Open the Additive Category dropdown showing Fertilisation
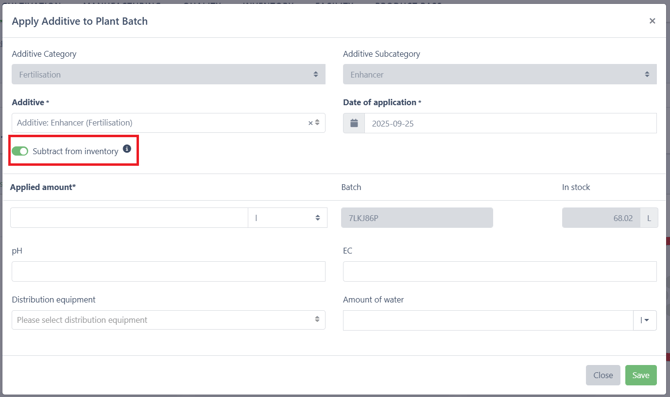This screenshot has width=670, height=397. (x=168, y=74)
